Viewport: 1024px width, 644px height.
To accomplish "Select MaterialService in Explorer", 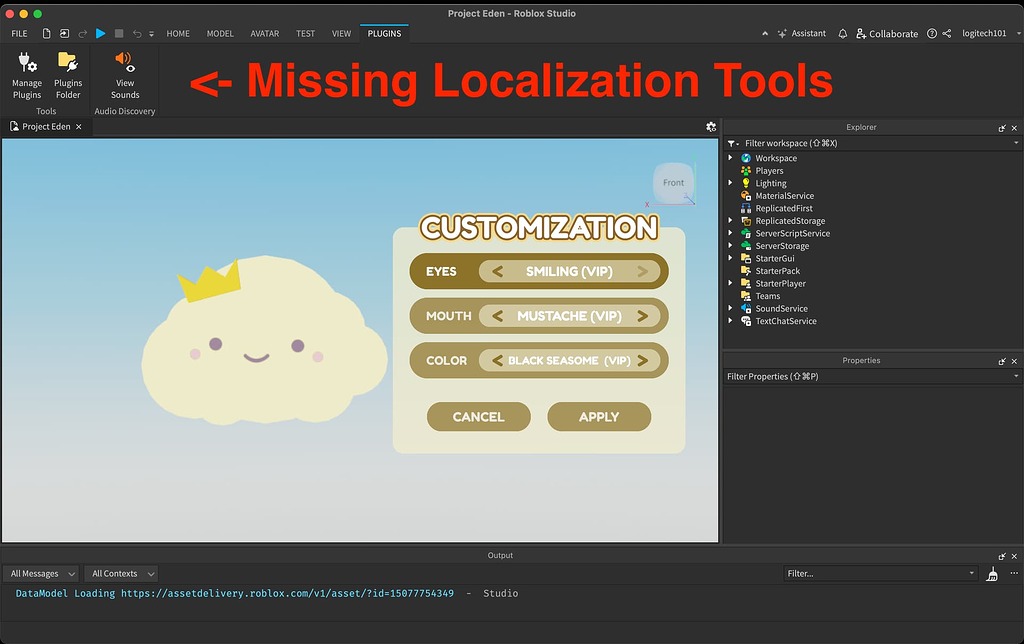I will pos(784,195).
